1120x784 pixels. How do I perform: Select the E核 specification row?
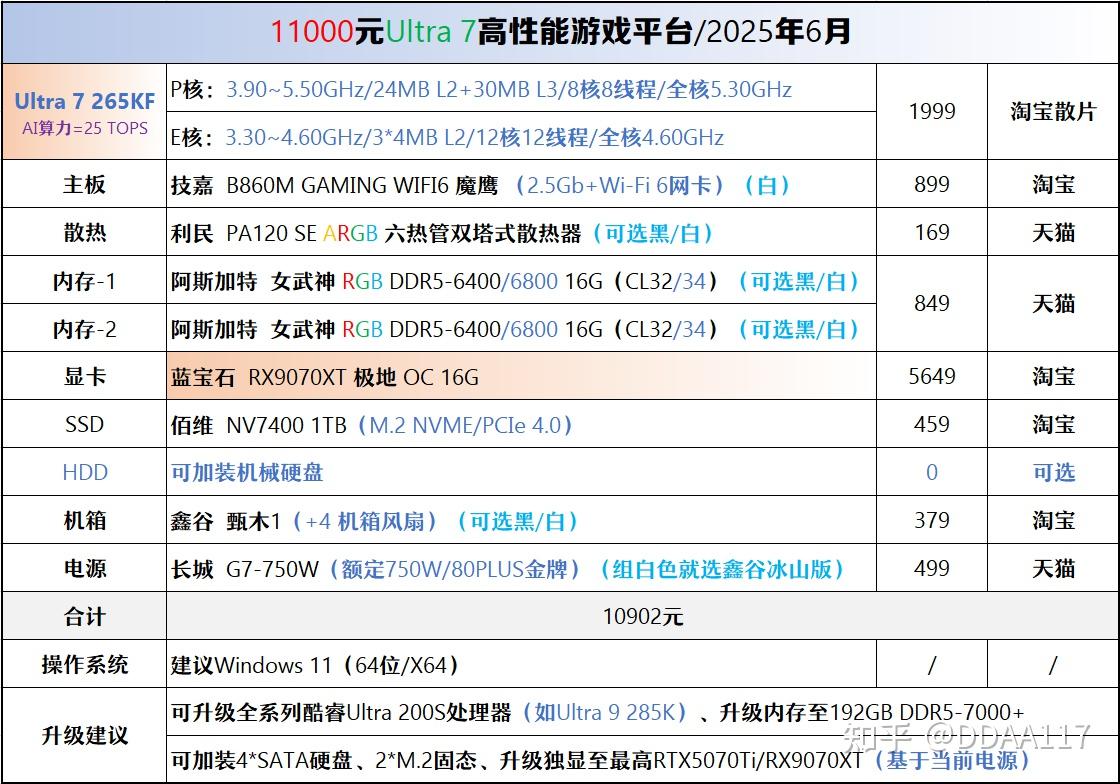tap(521, 136)
